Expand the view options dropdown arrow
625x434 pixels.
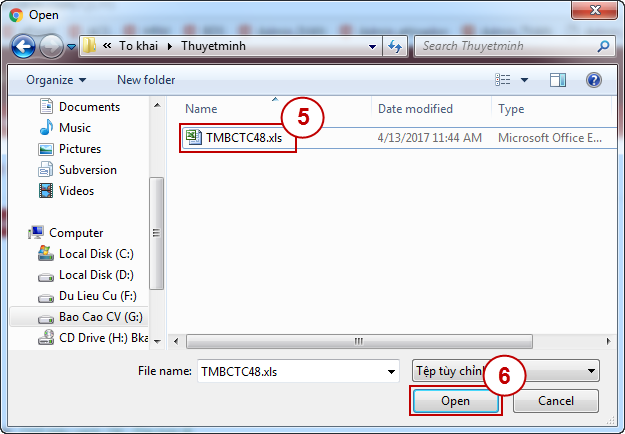coord(525,80)
